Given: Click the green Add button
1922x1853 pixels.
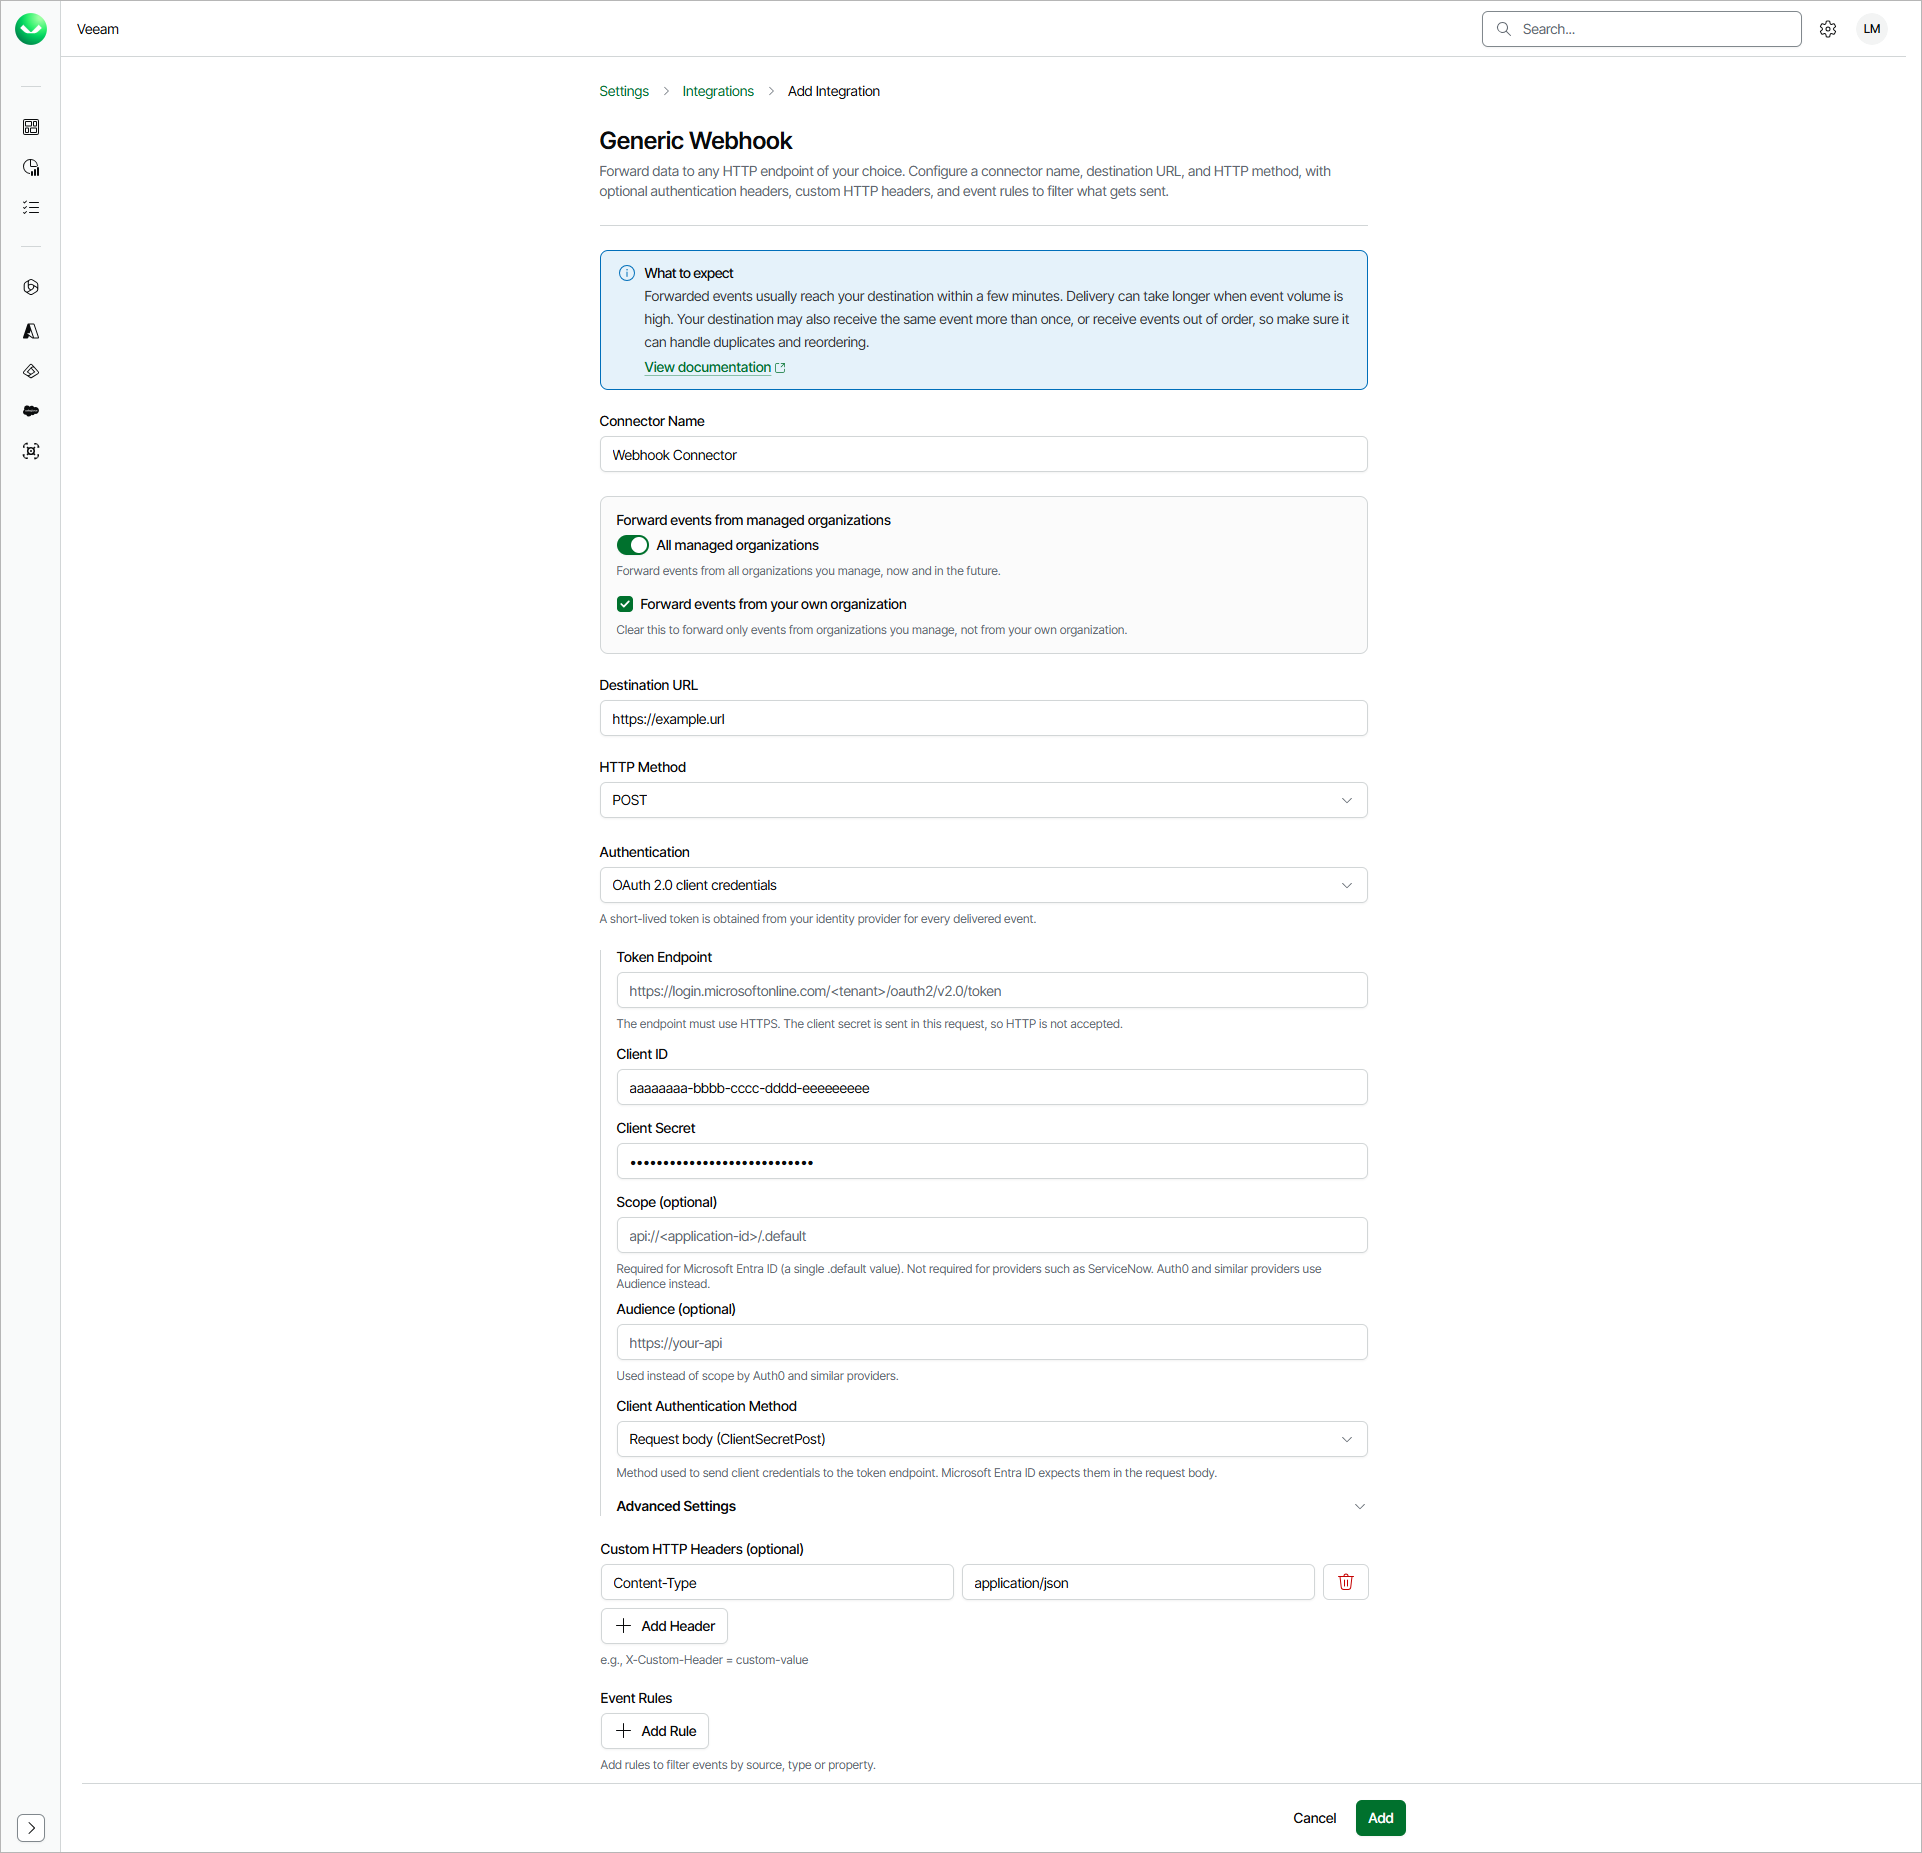Looking at the screenshot, I should pyautogui.click(x=1380, y=1818).
